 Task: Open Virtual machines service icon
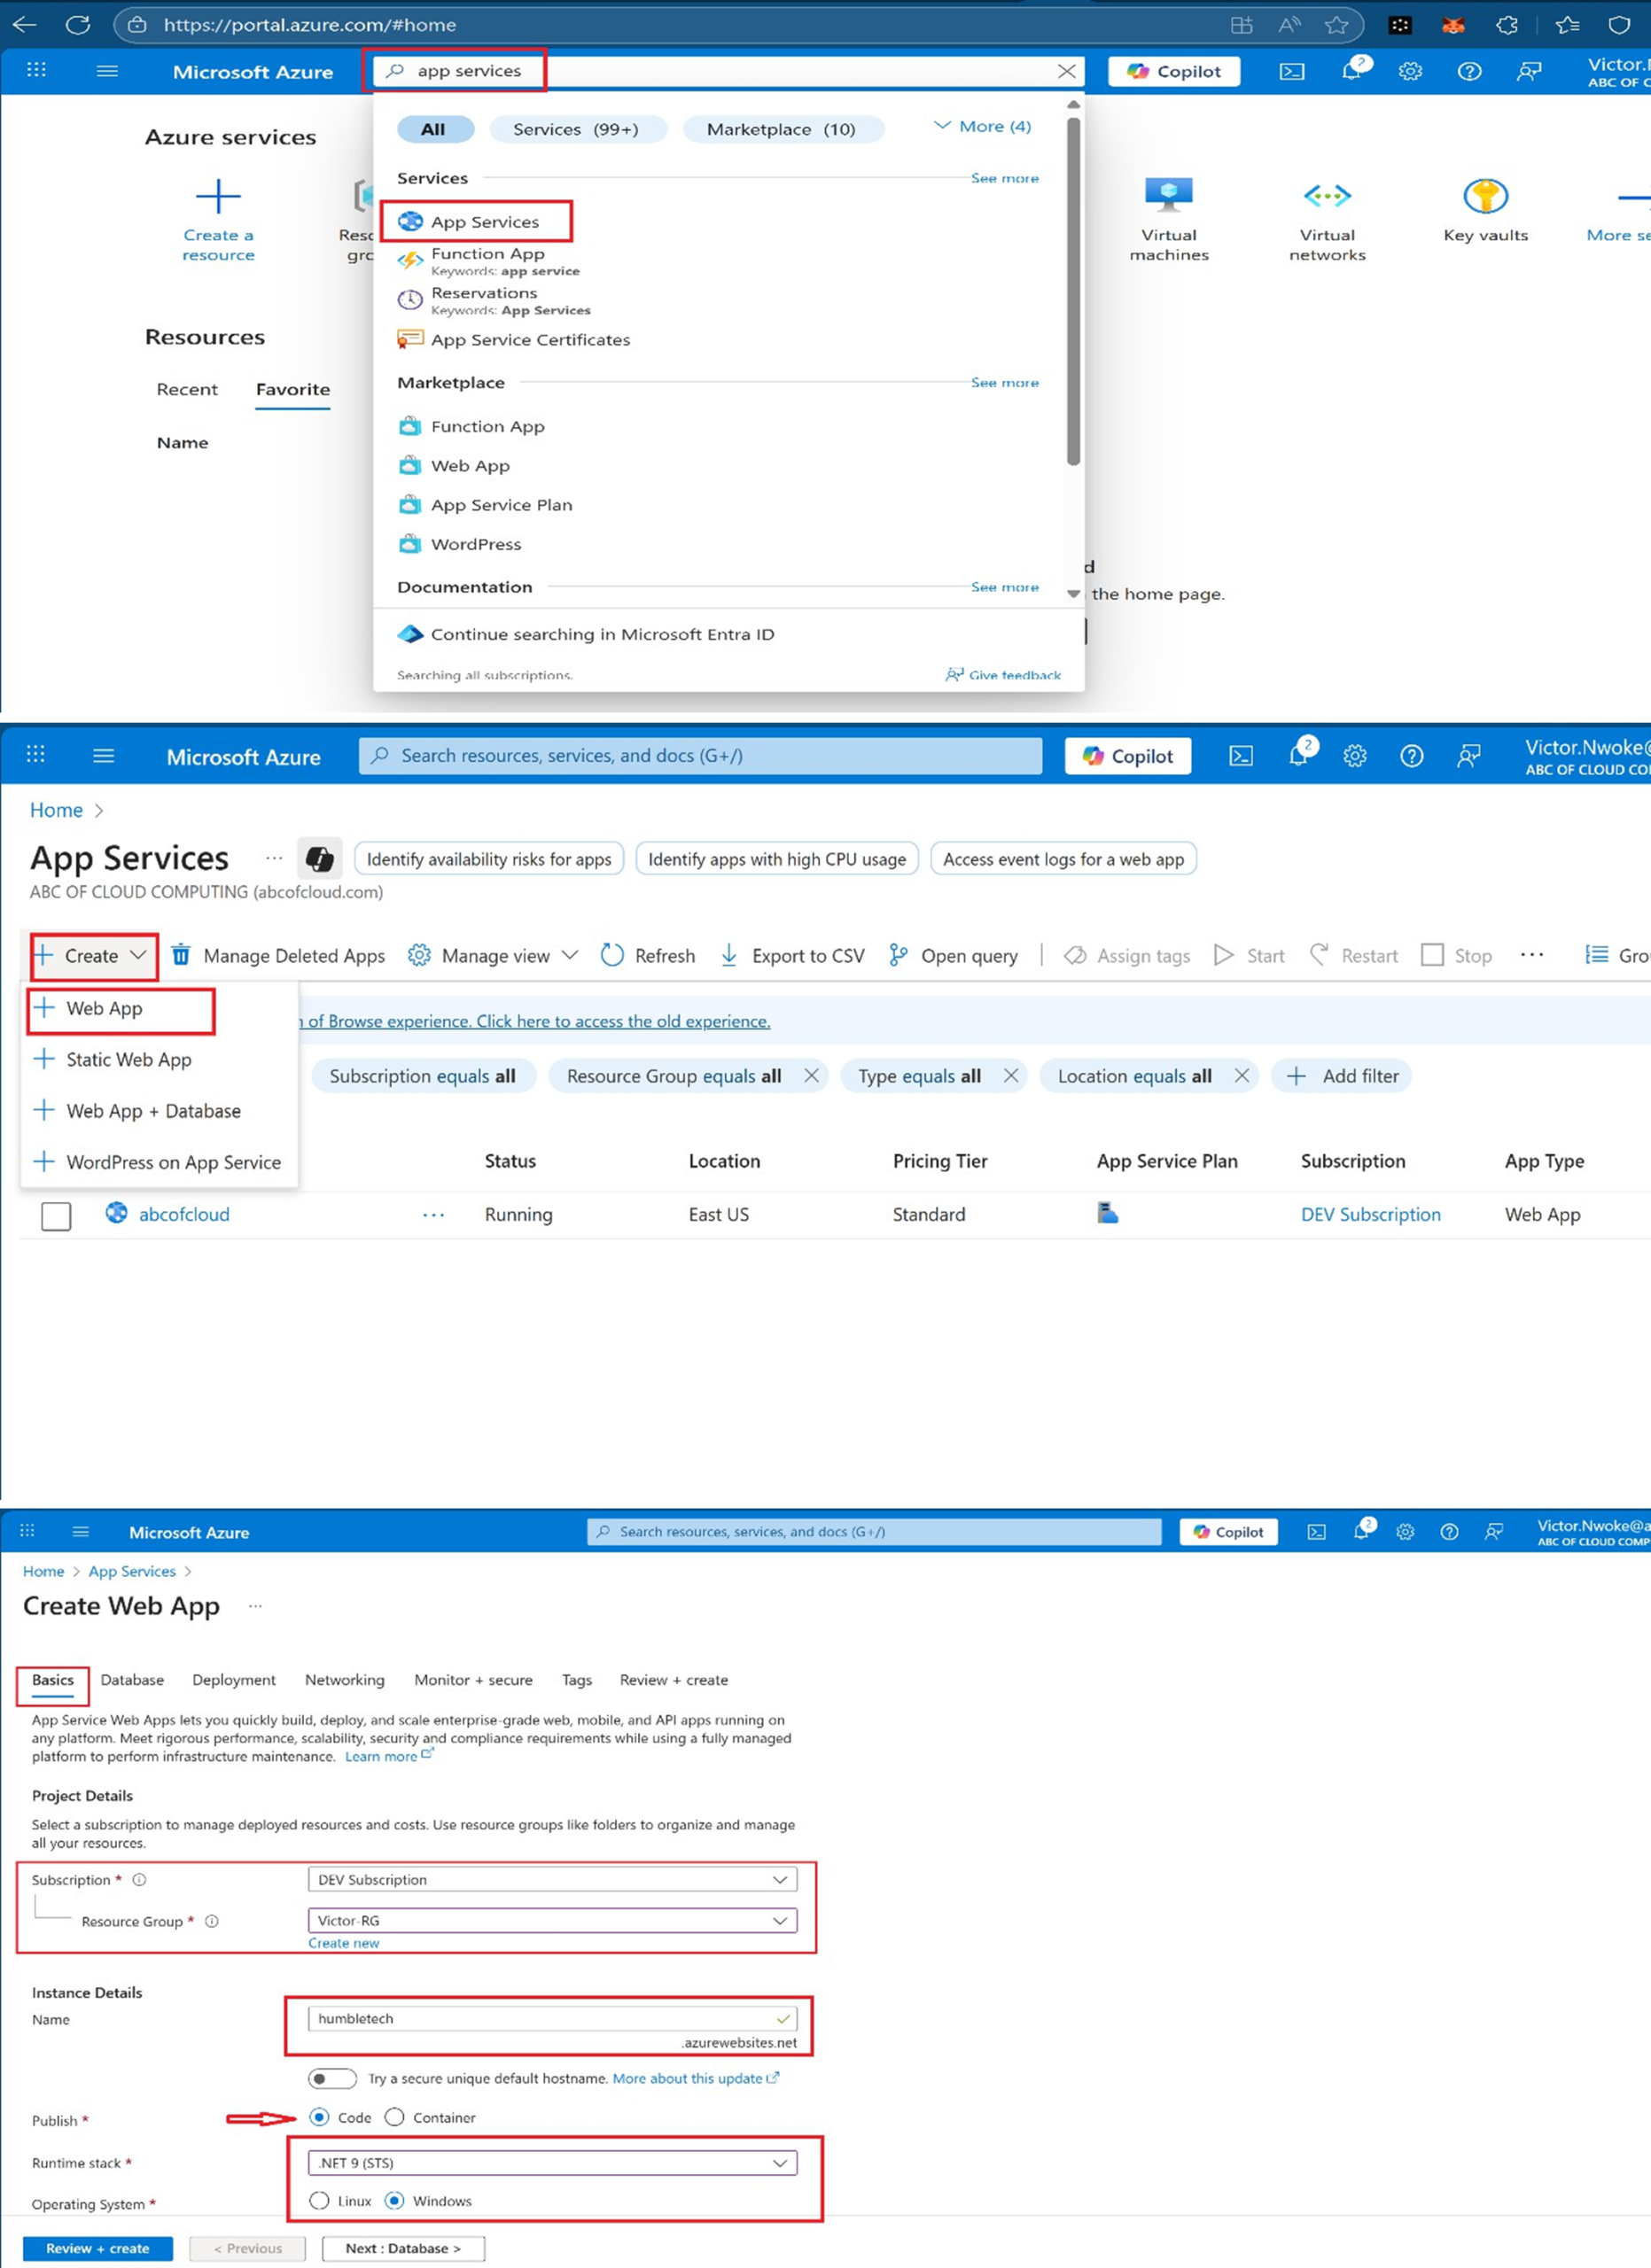coord(1169,195)
